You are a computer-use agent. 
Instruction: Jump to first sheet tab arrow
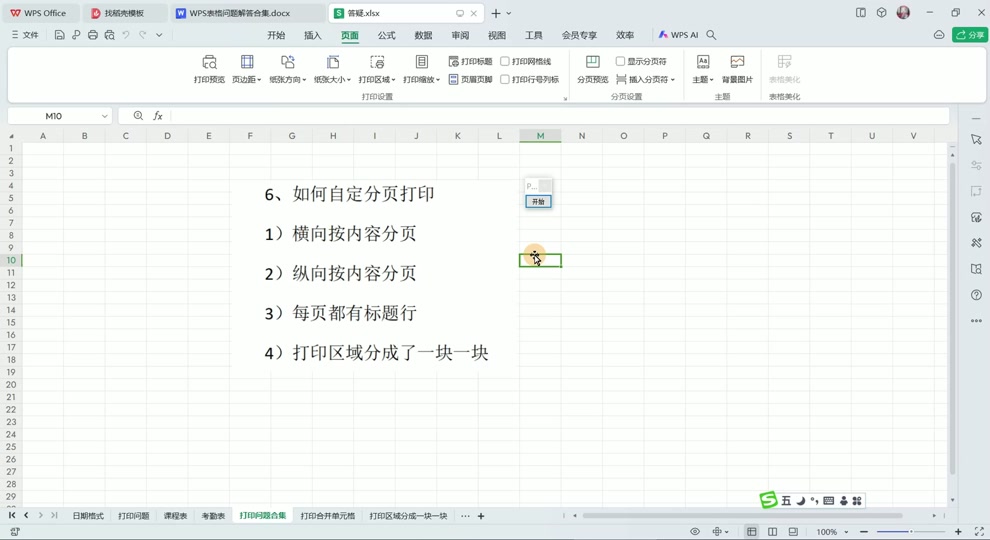[x=12, y=515]
